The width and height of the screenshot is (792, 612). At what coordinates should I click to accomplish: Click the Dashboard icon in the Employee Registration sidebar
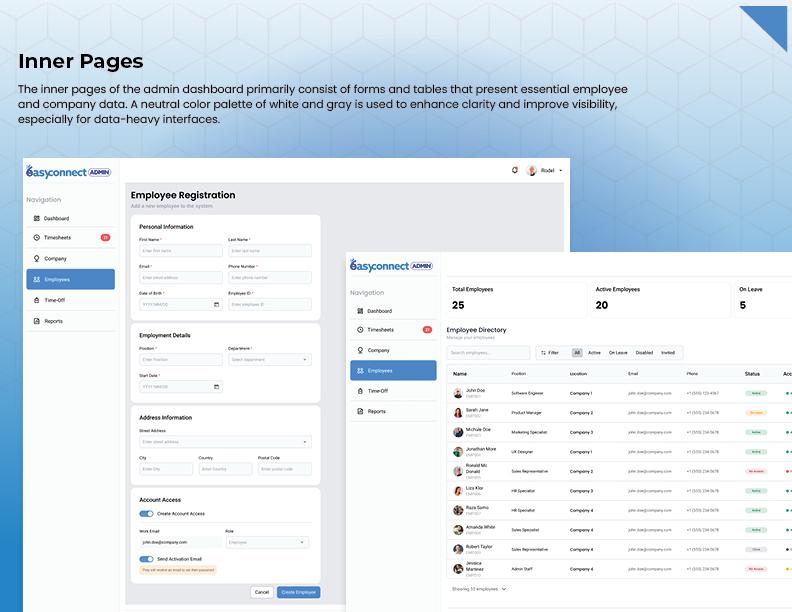point(37,218)
